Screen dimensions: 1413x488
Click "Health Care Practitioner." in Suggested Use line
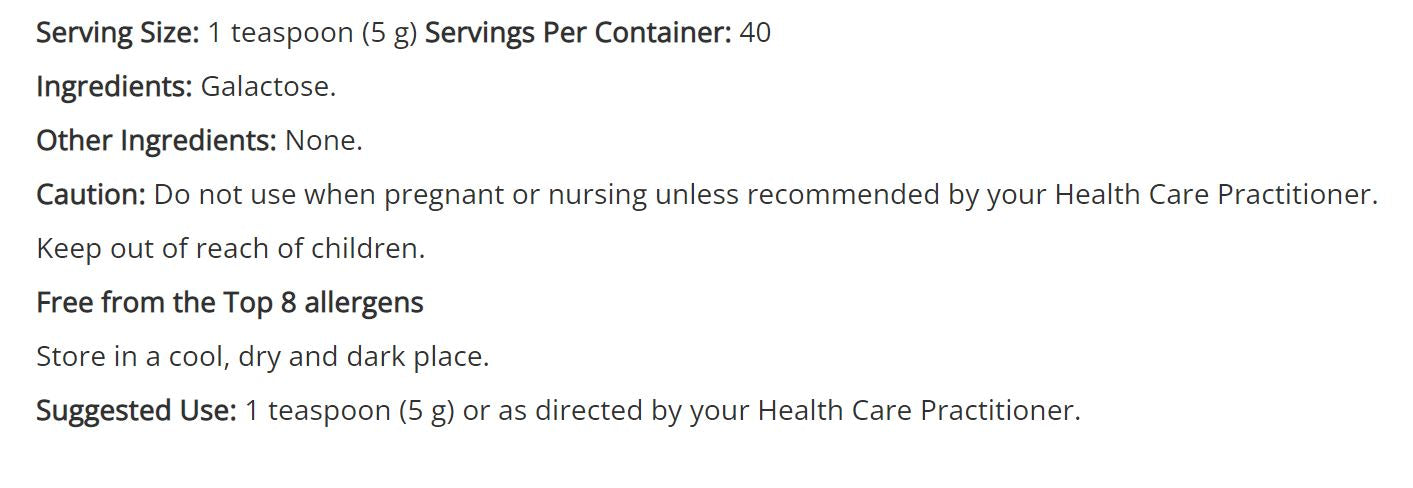pyautogui.click(x=919, y=411)
